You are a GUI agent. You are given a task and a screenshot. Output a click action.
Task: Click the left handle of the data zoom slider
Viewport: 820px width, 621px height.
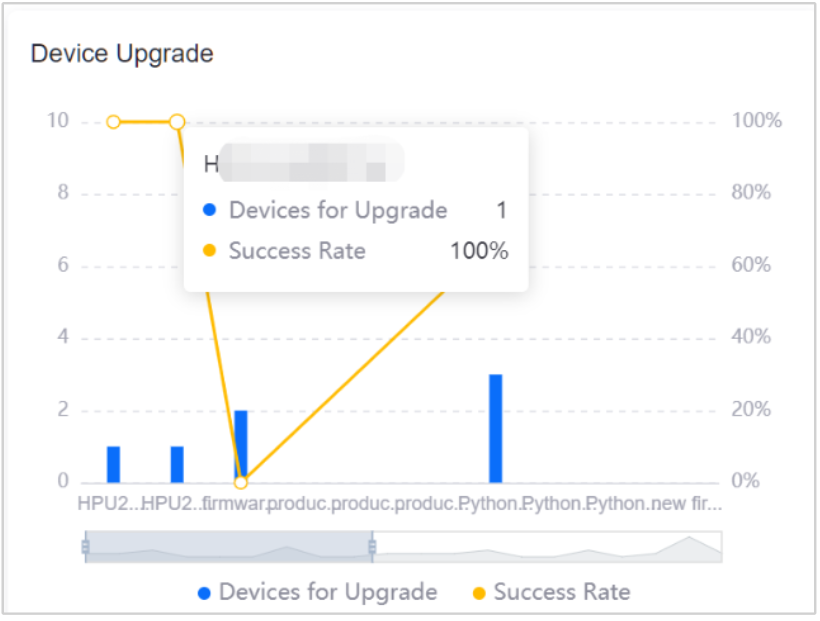pyautogui.click(x=85, y=546)
